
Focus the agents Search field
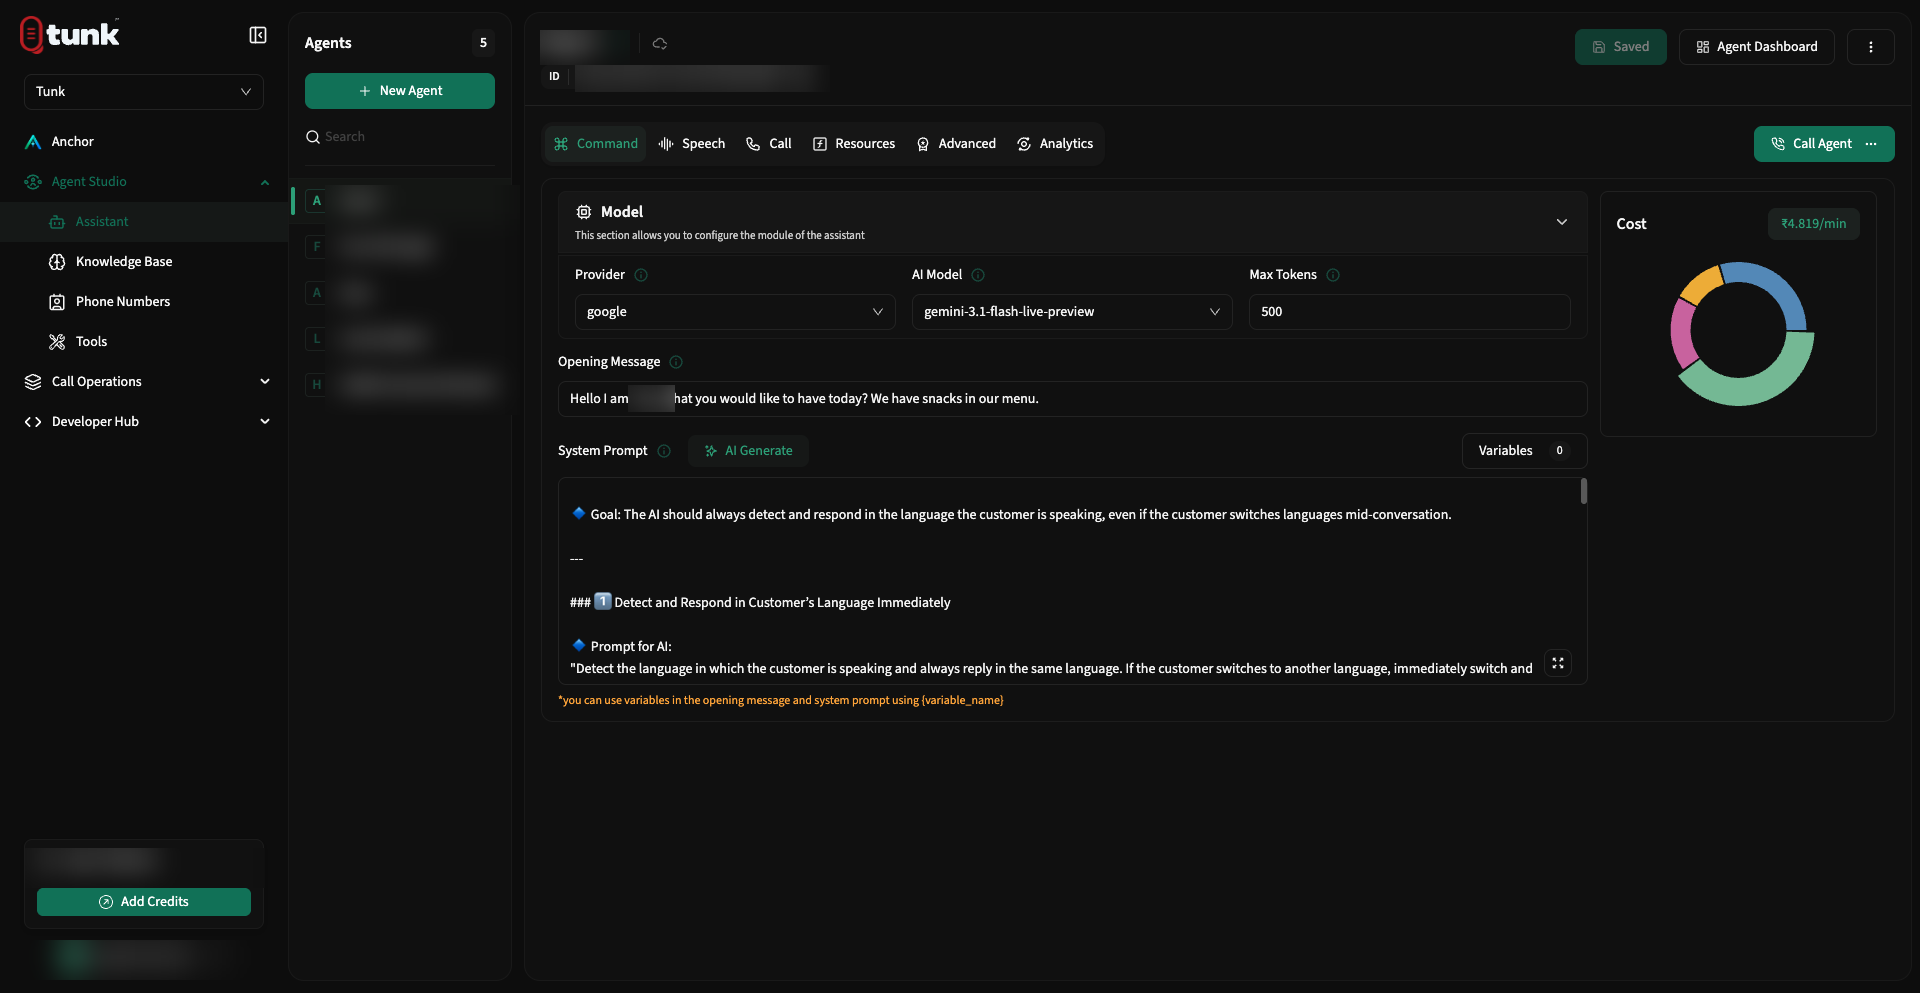click(x=400, y=137)
